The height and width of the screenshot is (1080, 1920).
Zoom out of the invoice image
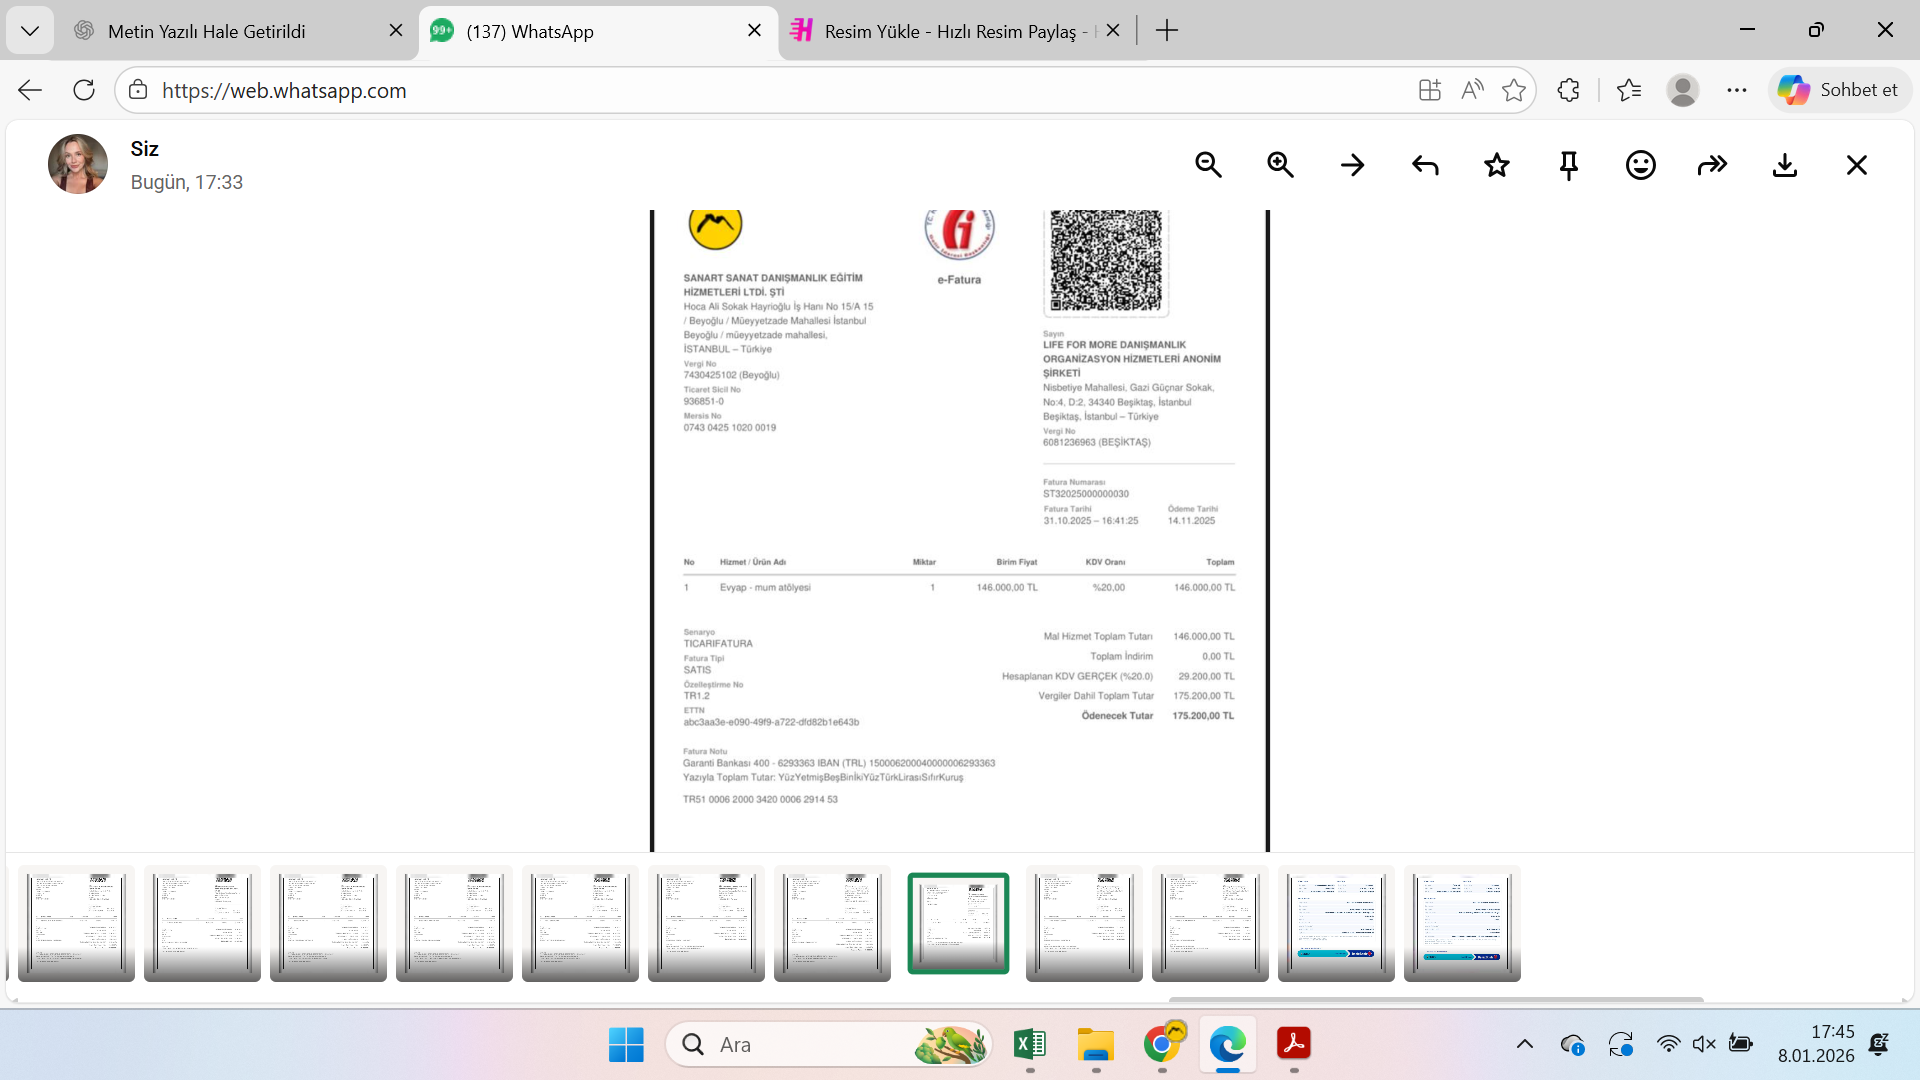pos(1208,165)
